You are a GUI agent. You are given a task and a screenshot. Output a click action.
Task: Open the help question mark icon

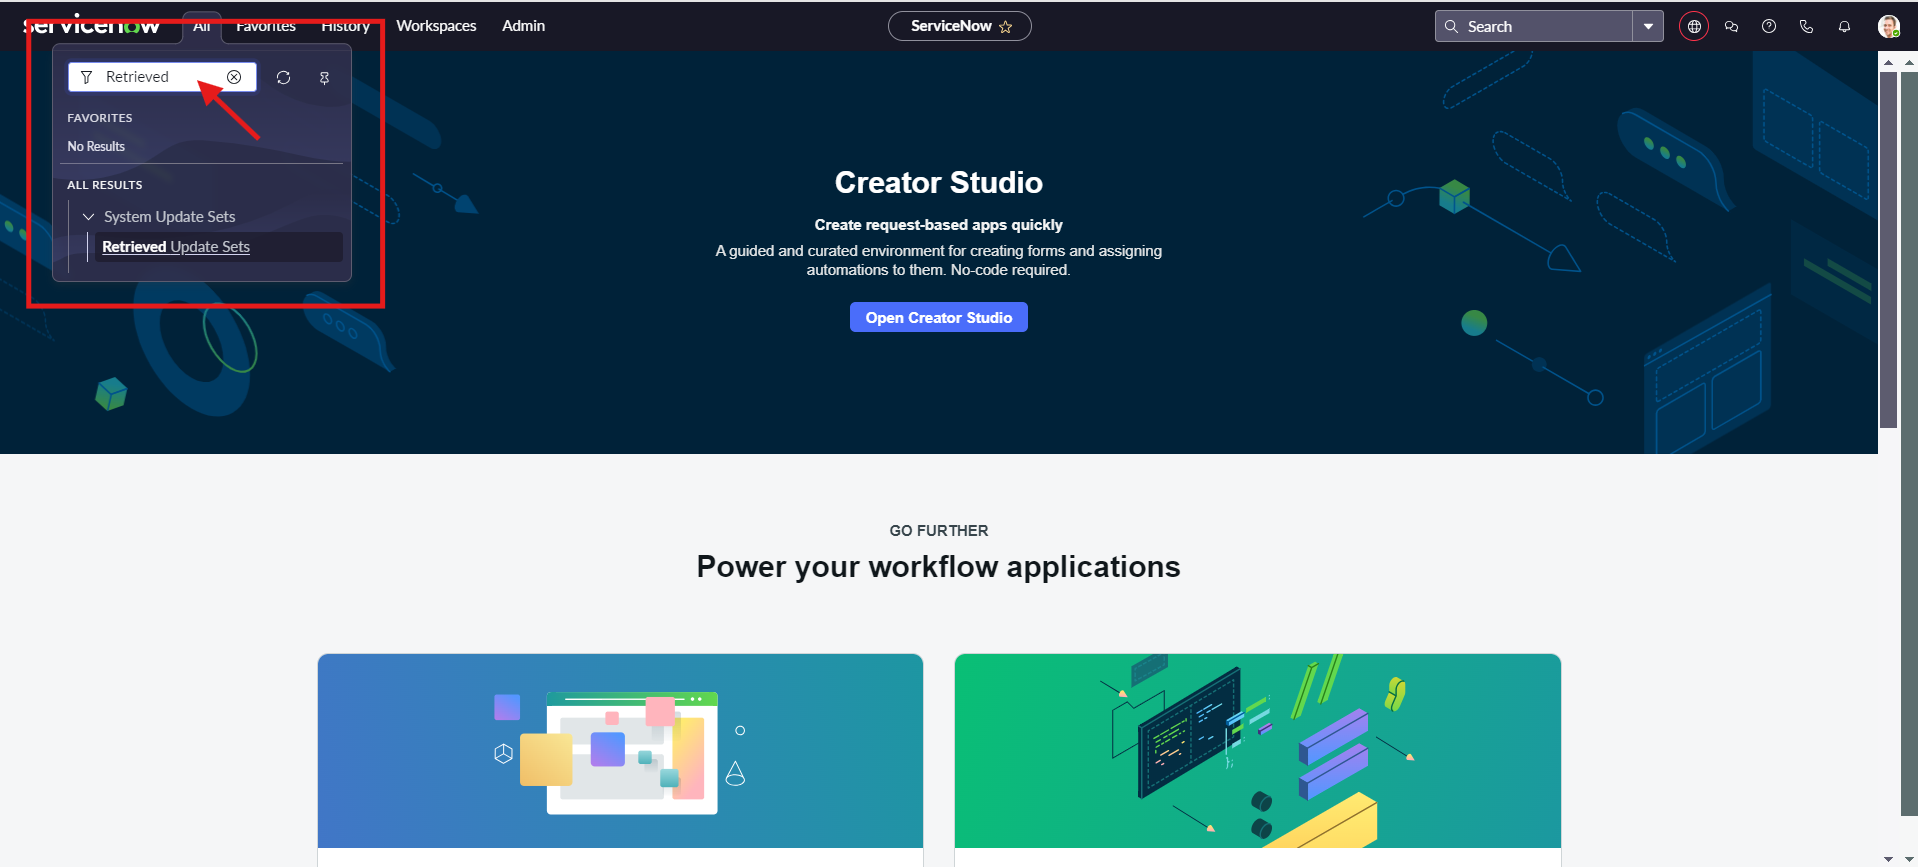[1769, 27]
